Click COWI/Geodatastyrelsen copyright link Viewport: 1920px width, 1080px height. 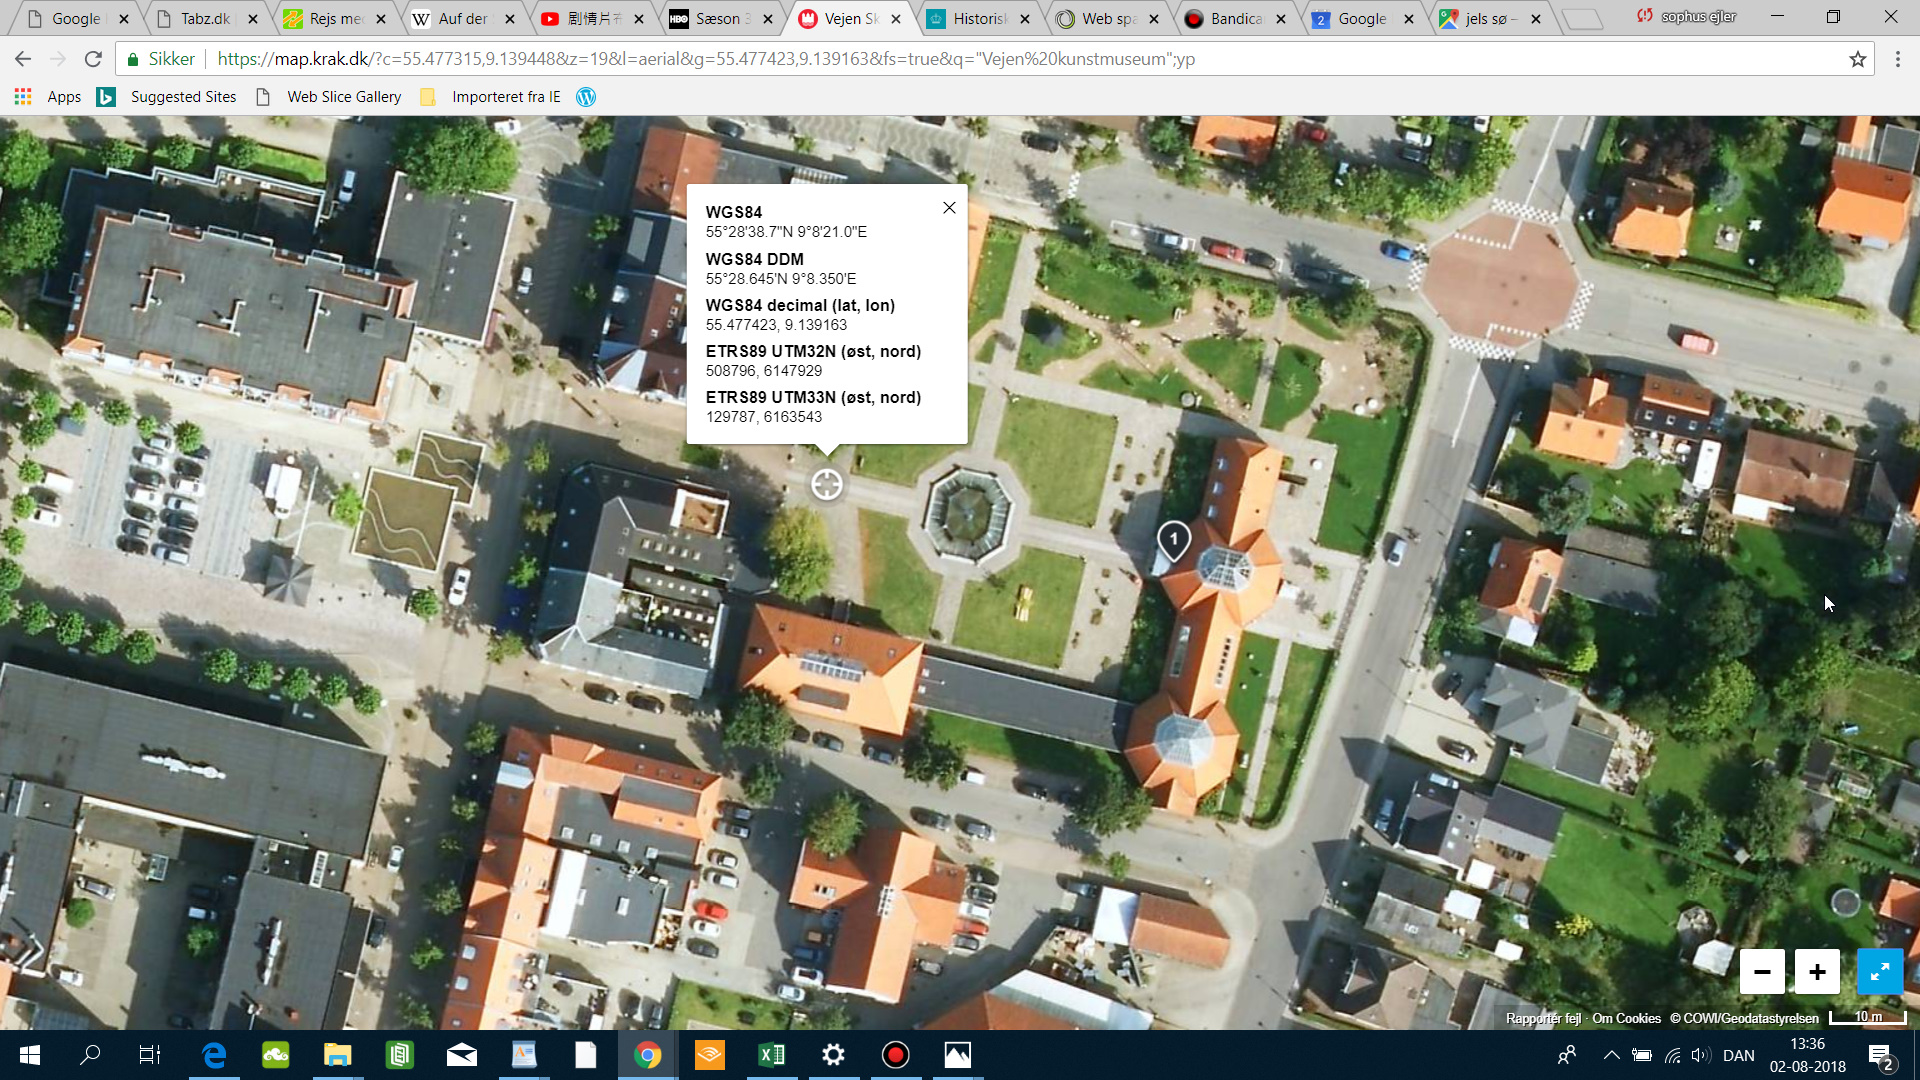1744,1018
